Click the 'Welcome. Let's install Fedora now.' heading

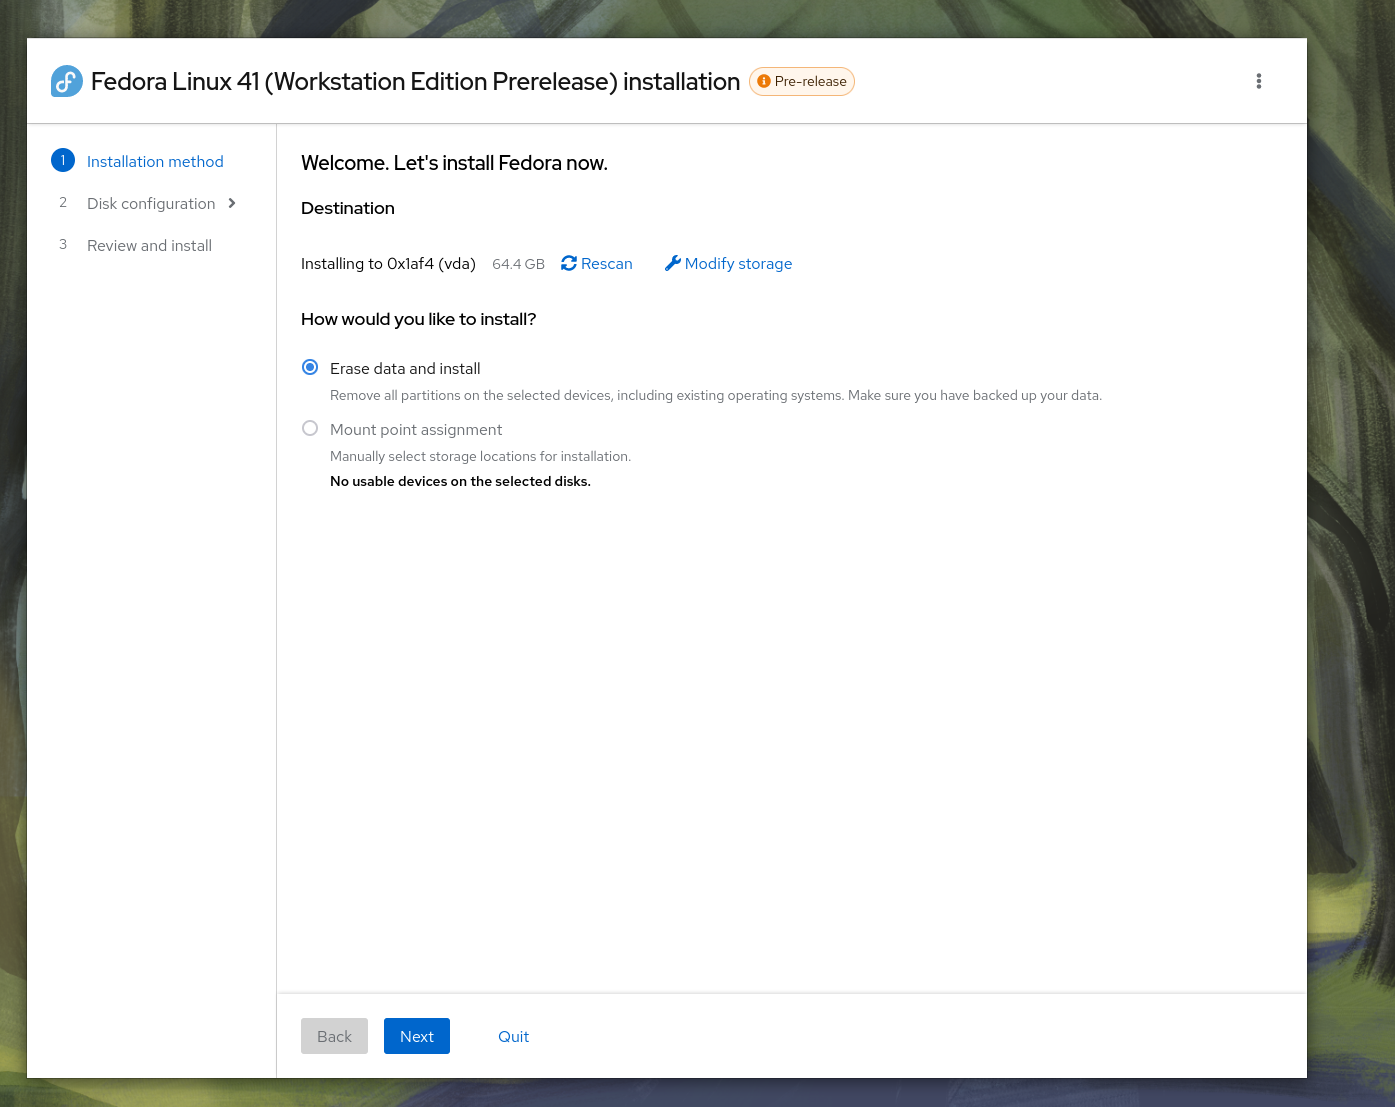454,163
